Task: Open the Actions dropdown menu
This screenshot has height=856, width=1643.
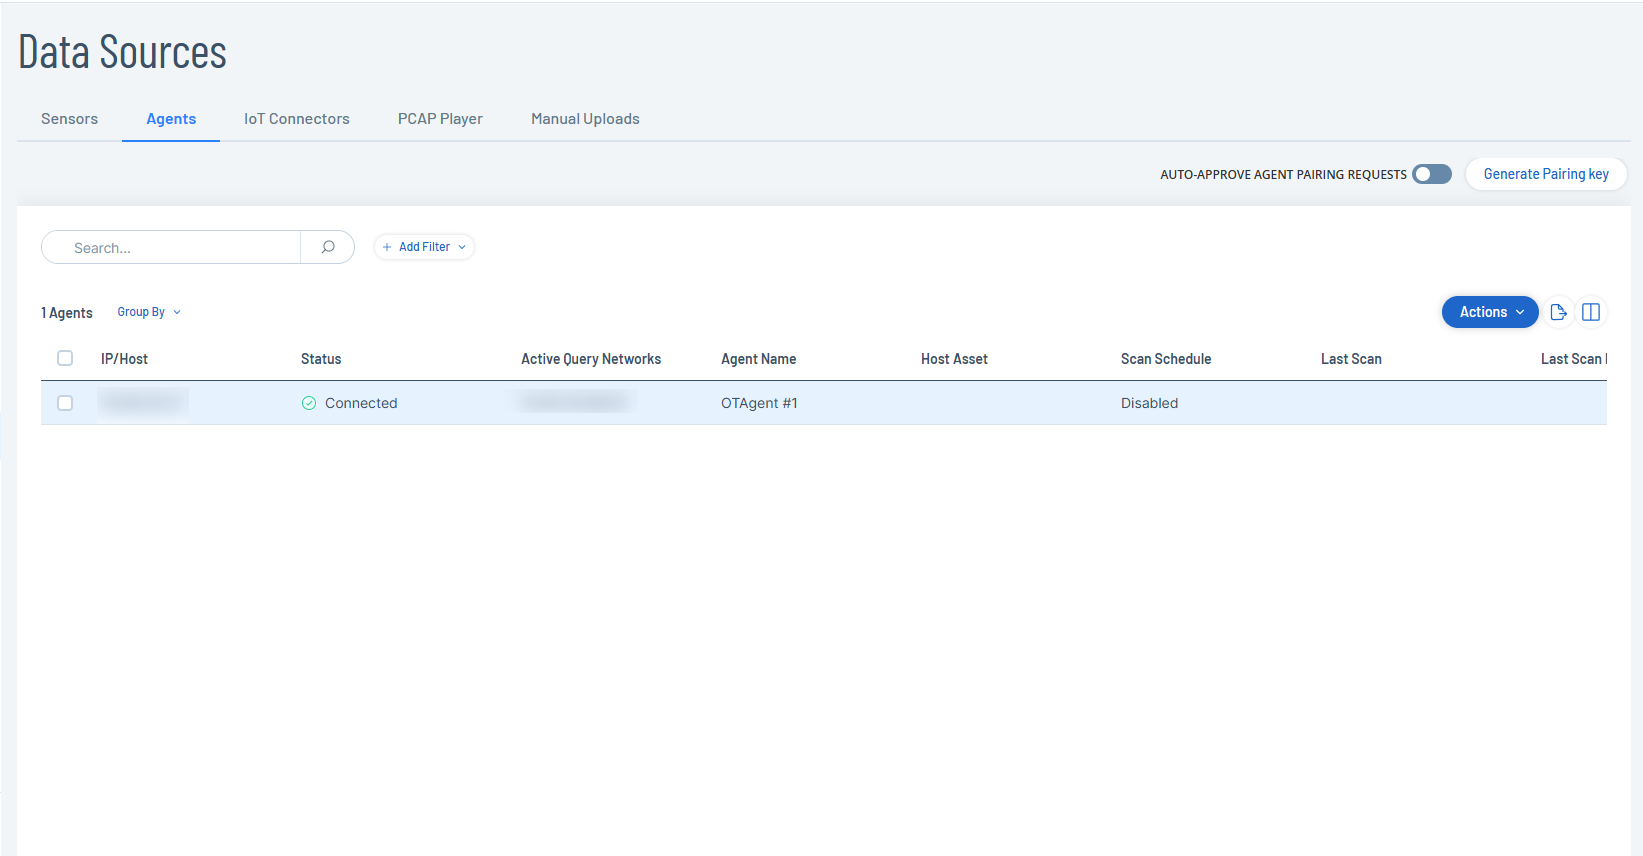Action: [x=1489, y=312]
